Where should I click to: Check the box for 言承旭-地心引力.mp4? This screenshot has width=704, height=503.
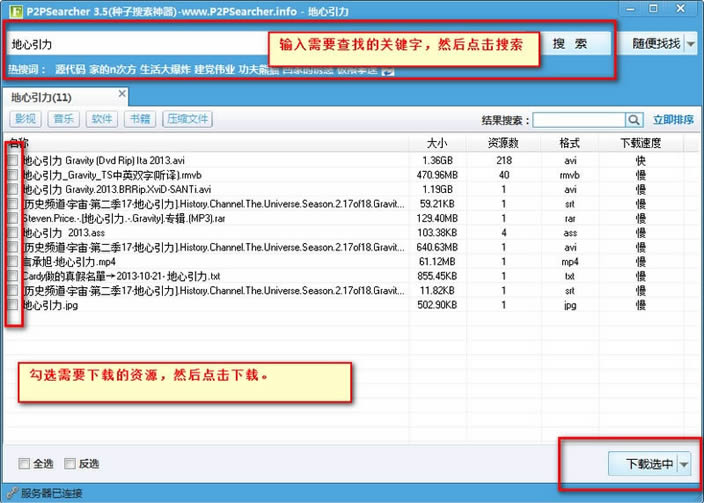click(13, 261)
